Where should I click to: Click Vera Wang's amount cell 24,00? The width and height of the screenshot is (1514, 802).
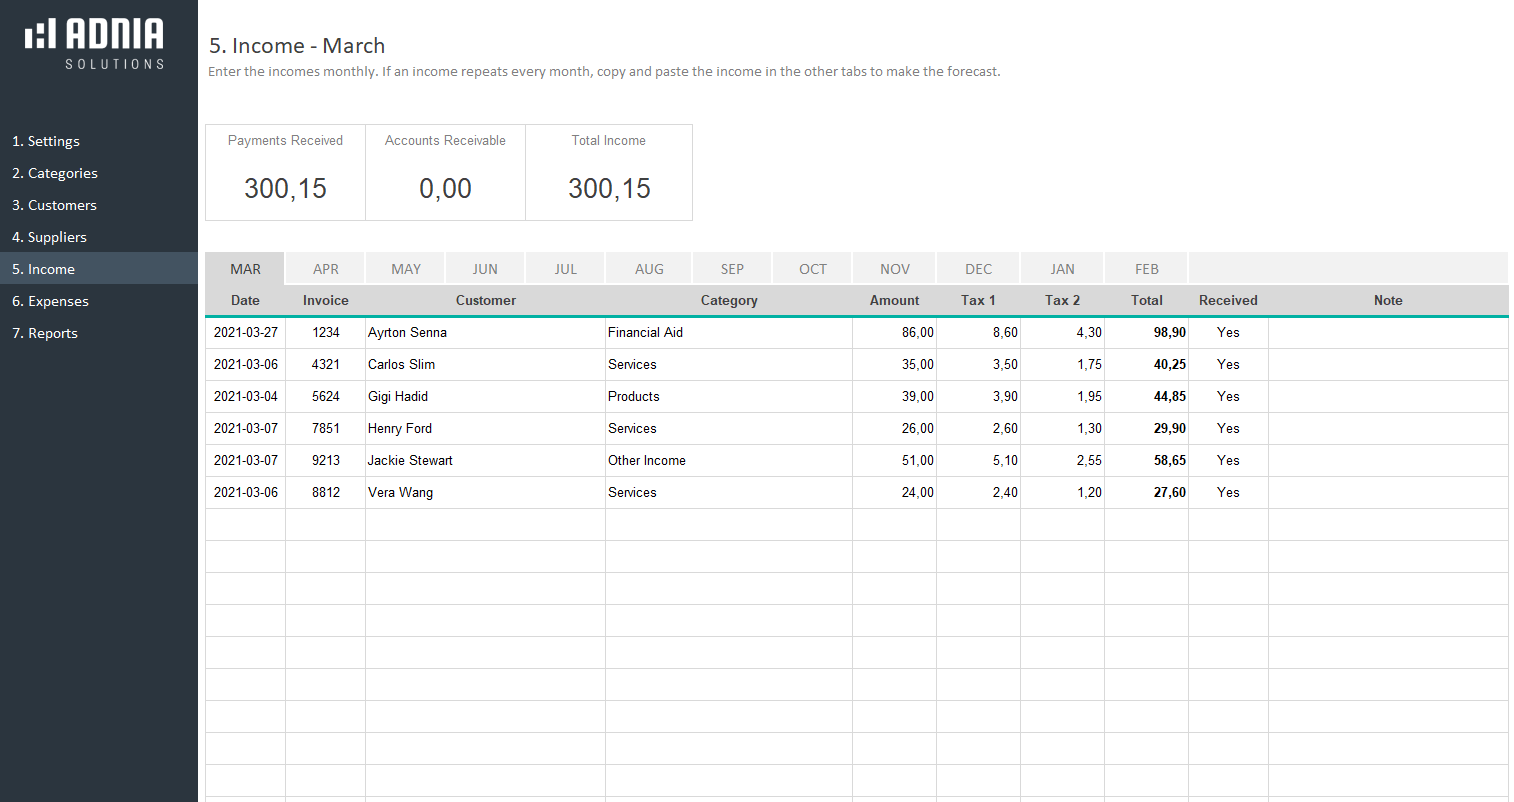(894, 492)
